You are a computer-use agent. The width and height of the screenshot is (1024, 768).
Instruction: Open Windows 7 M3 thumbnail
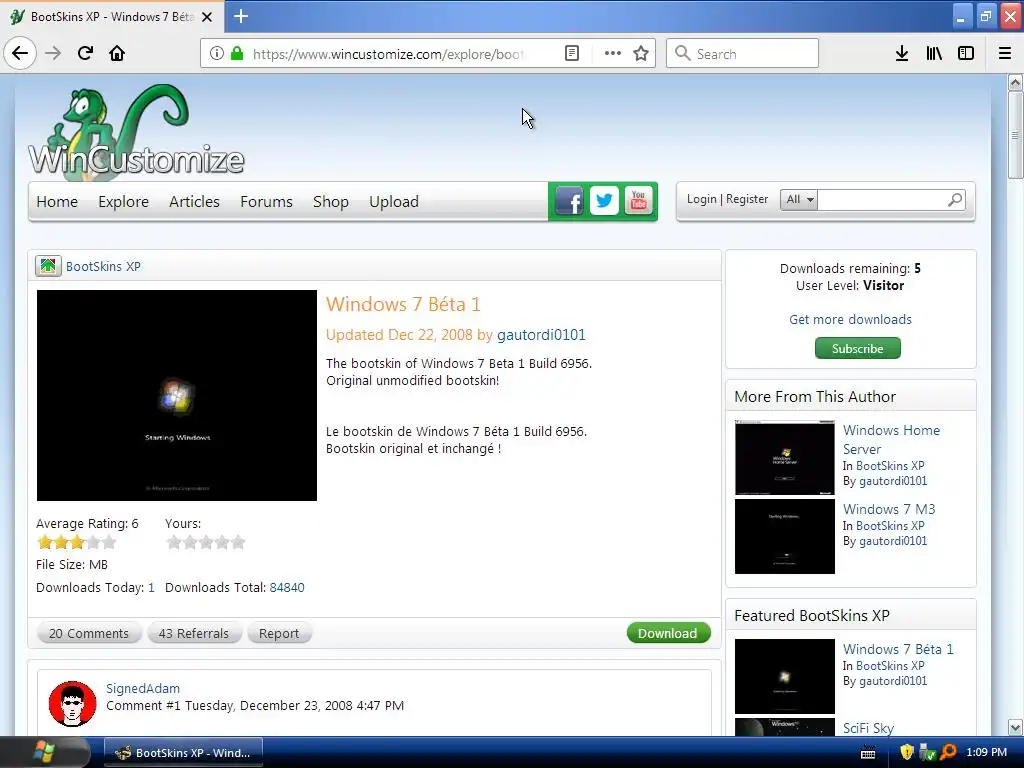[x=785, y=536]
